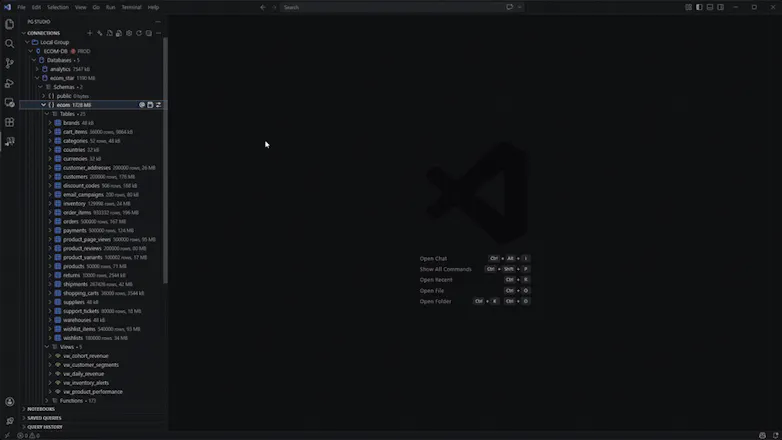Click the notifications bell in status bar
The image size is (782, 440).
coord(776,436)
